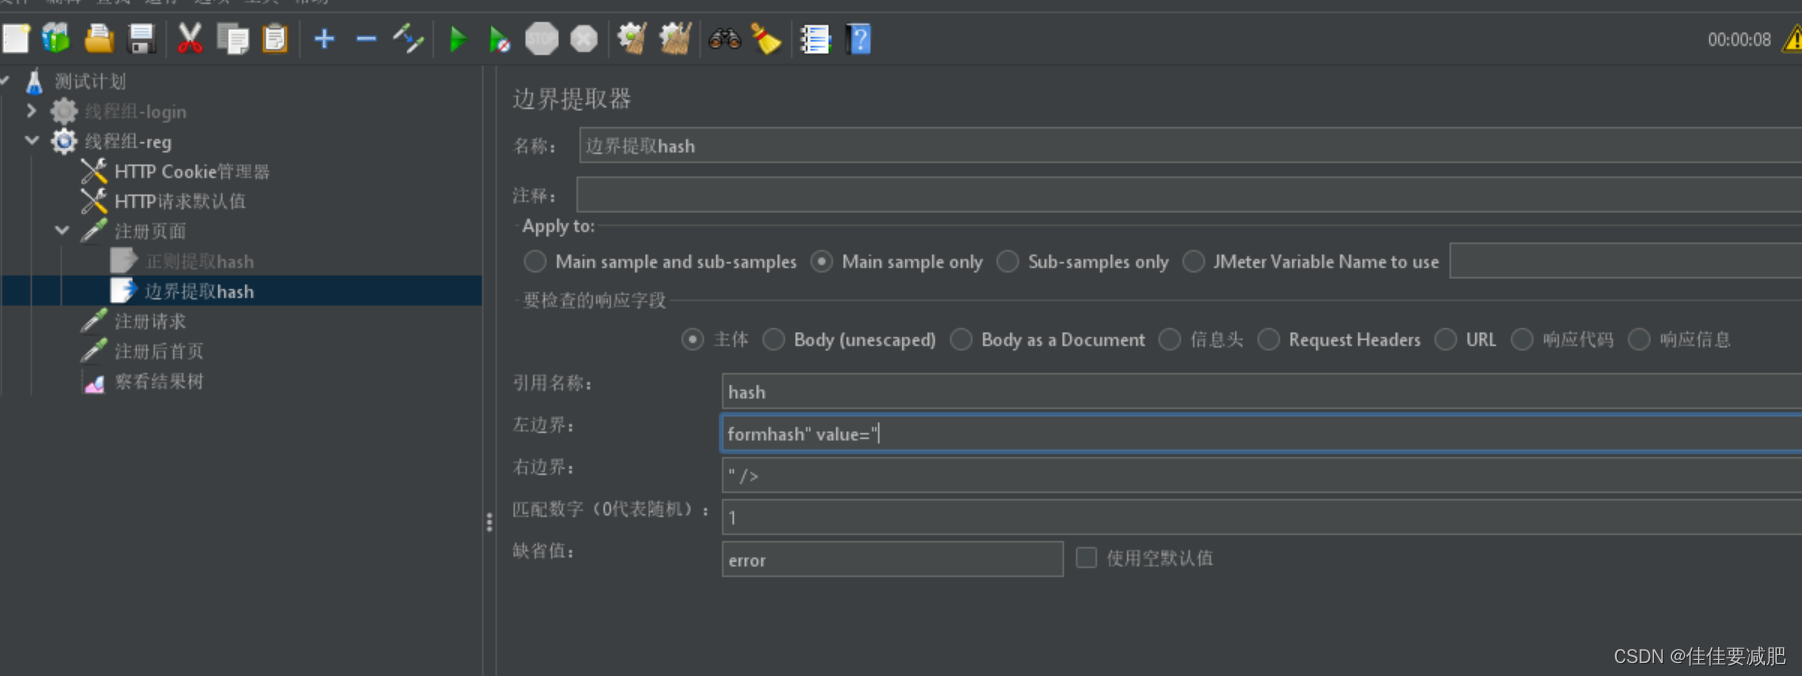Viewport: 1802px width, 676px height.
Task: Open the Templates icon
Action: [56, 39]
